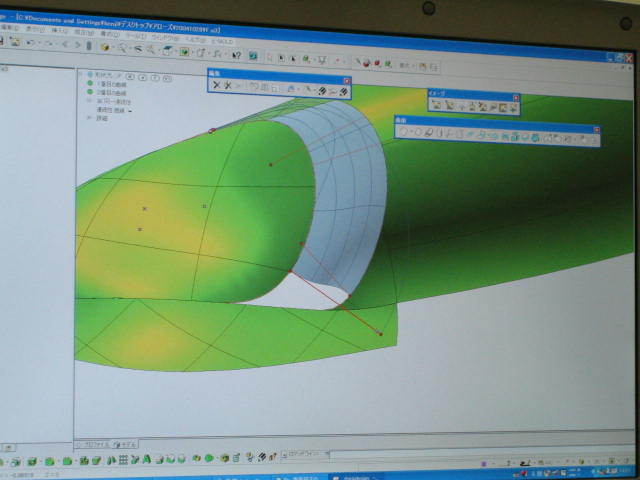Image resolution: width=640 pixels, height=480 pixels.
Task: Open the 表示 (View) menu
Action: pos(35,29)
